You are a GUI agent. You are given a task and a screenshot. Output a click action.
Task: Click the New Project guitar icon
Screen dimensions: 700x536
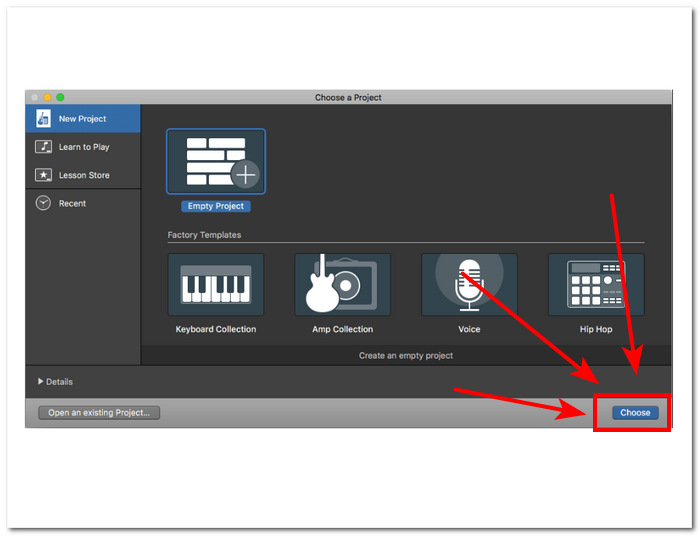pos(43,119)
